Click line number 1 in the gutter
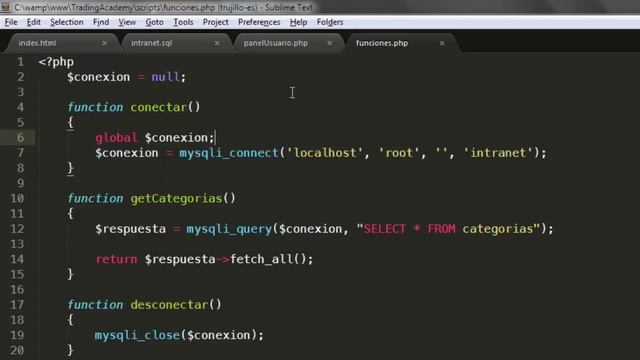The height and width of the screenshot is (360, 640). click(x=20, y=62)
